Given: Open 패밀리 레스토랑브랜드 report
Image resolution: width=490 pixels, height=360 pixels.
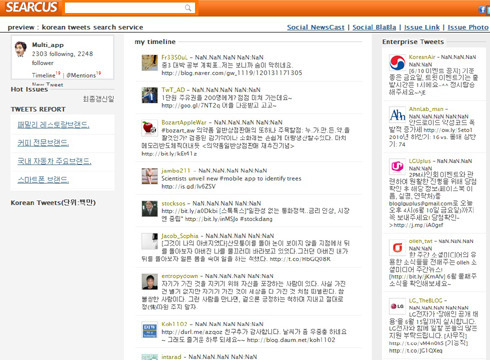Looking at the screenshot, I should click(53, 125).
